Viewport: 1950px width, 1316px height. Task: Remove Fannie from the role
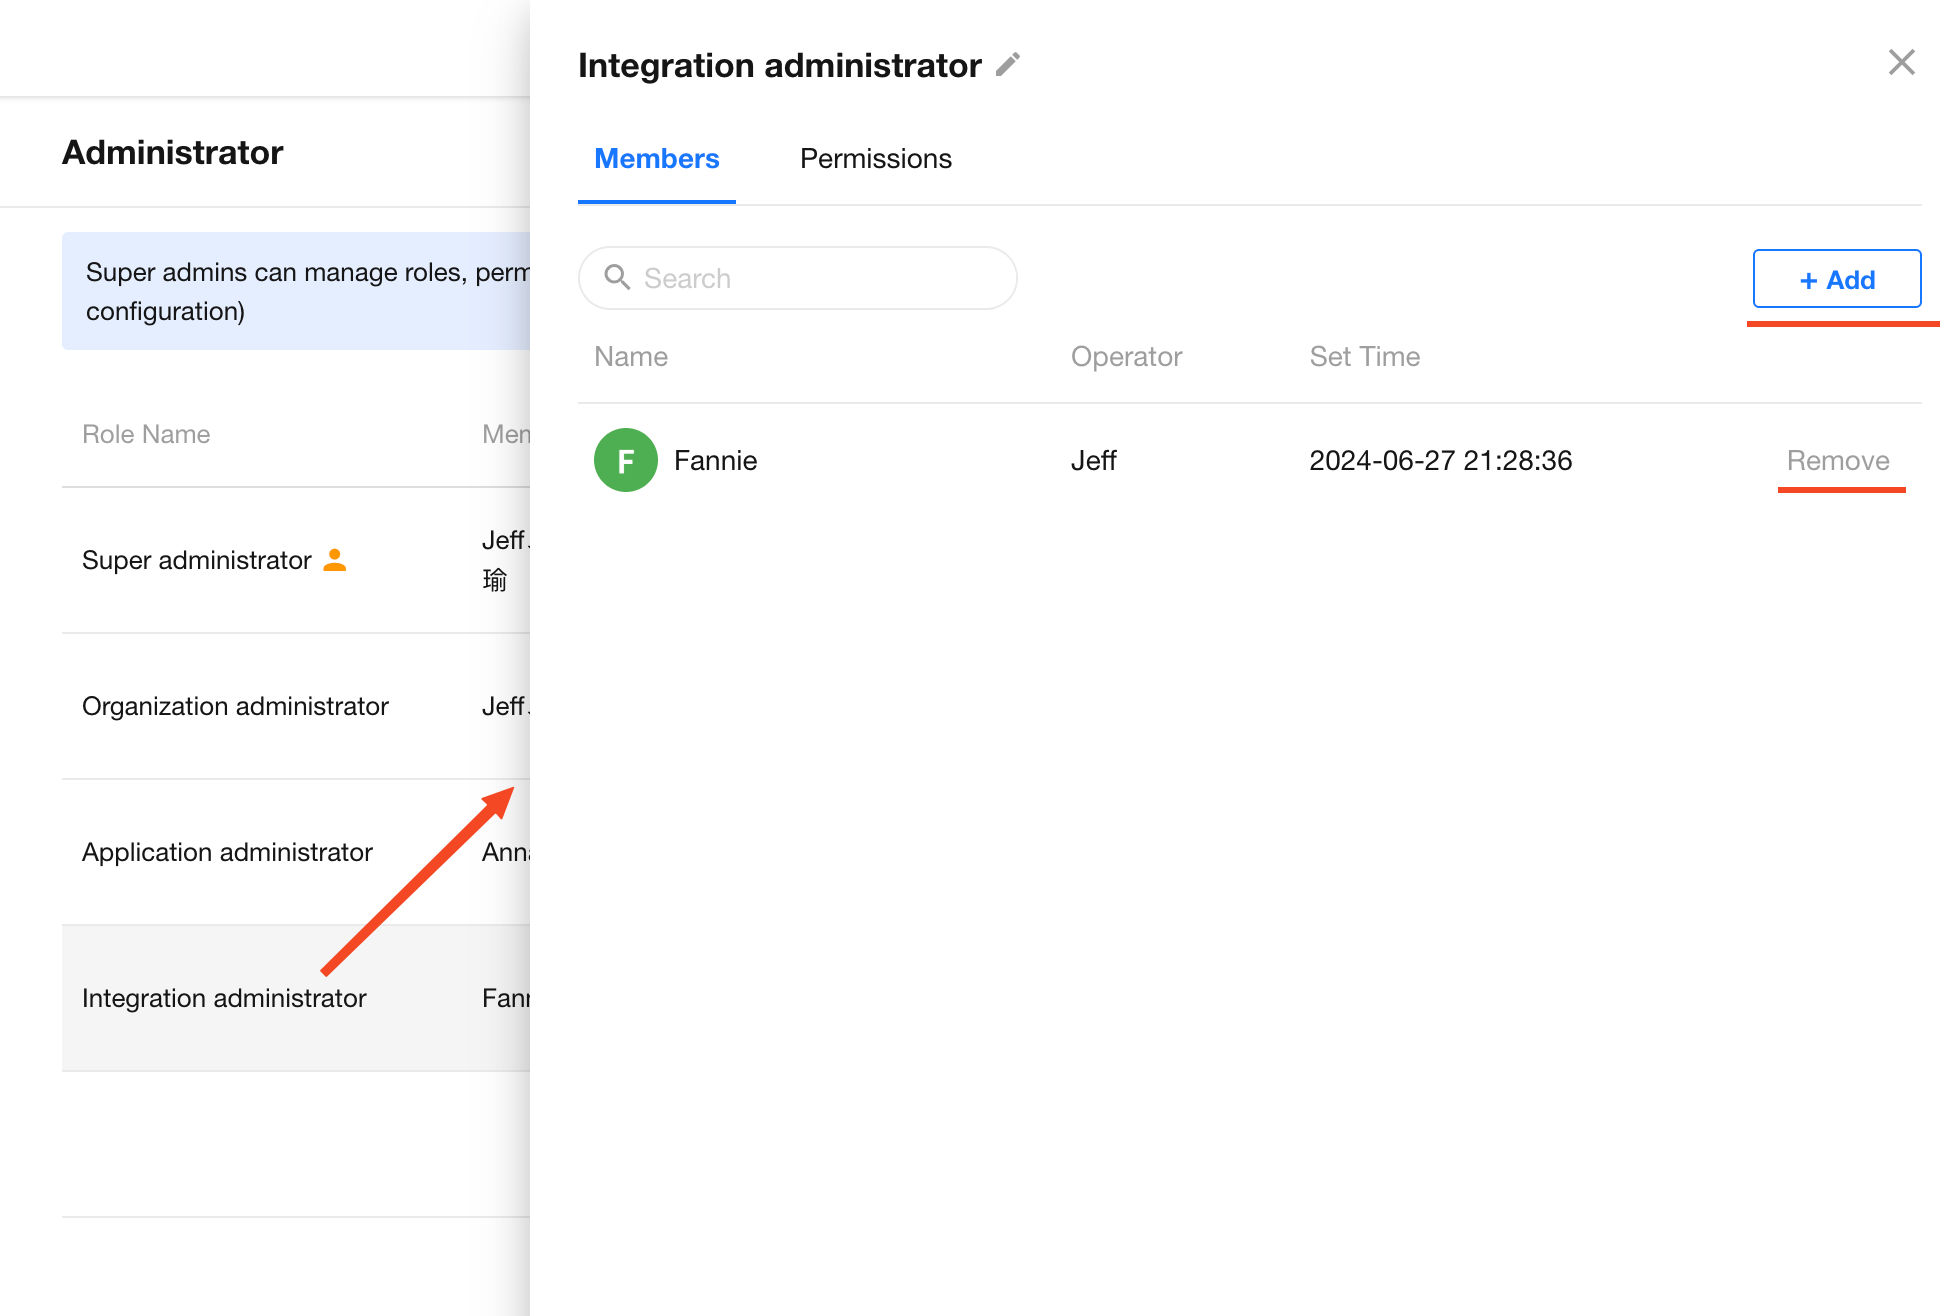pyautogui.click(x=1837, y=460)
